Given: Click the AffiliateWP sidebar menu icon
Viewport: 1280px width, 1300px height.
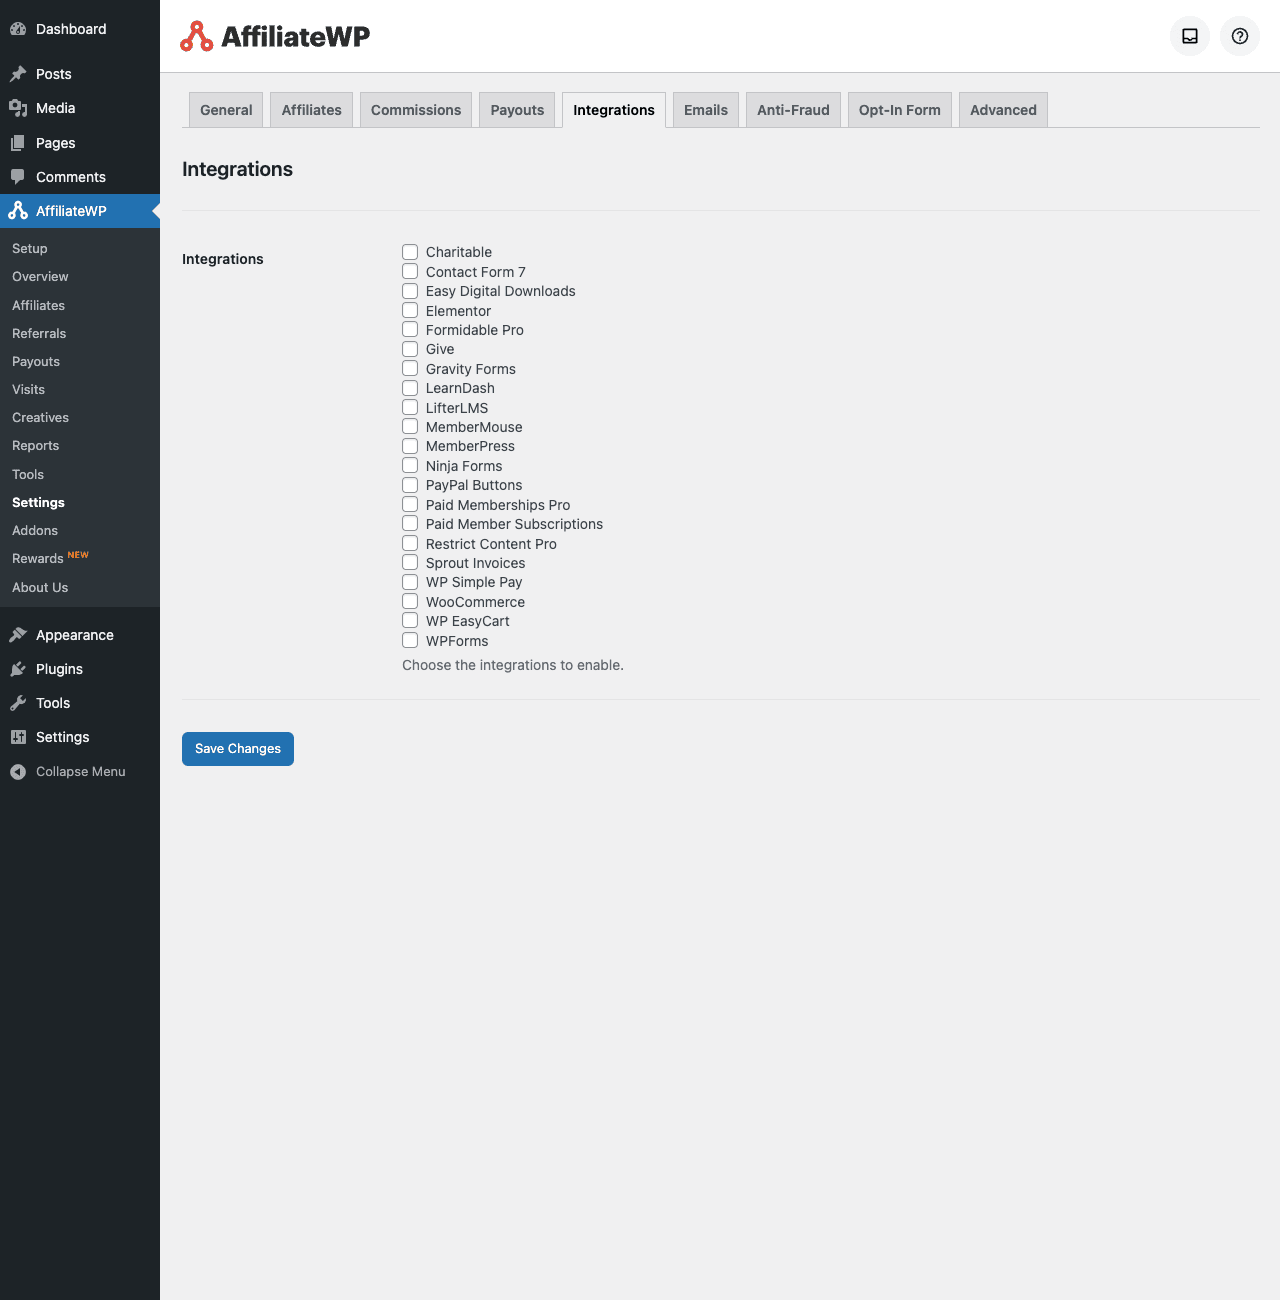Looking at the screenshot, I should tap(18, 211).
